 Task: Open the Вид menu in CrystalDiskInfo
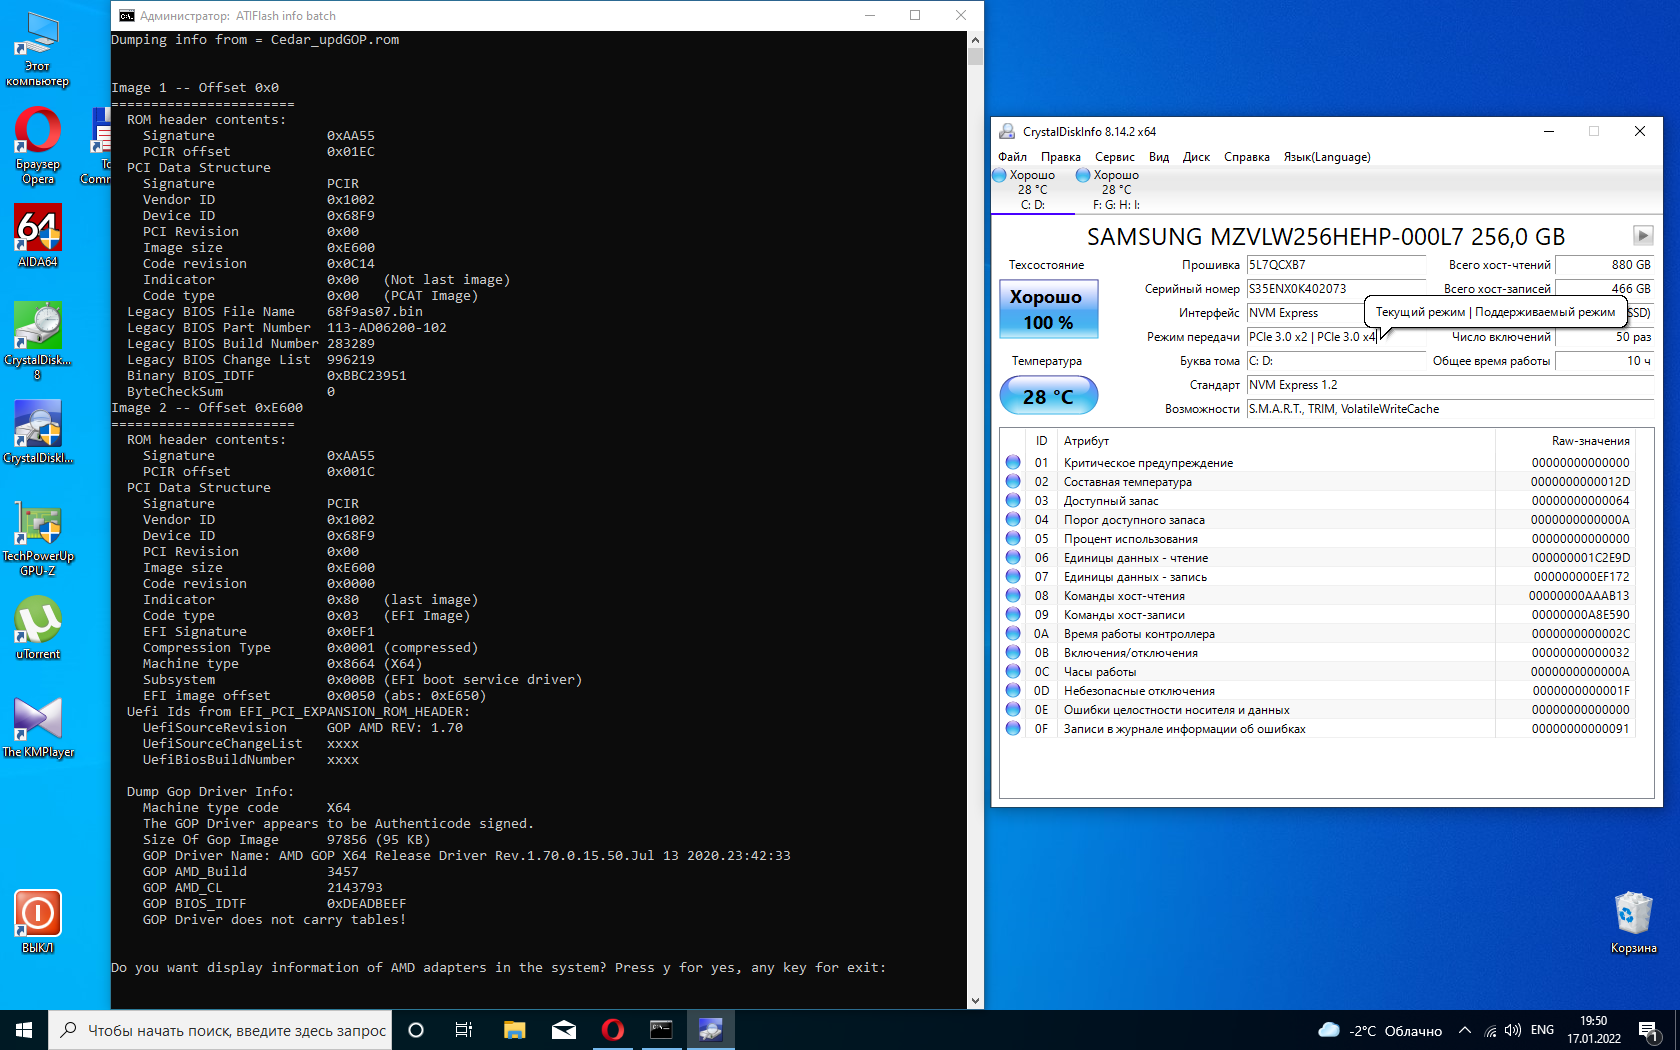pyautogui.click(x=1159, y=157)
